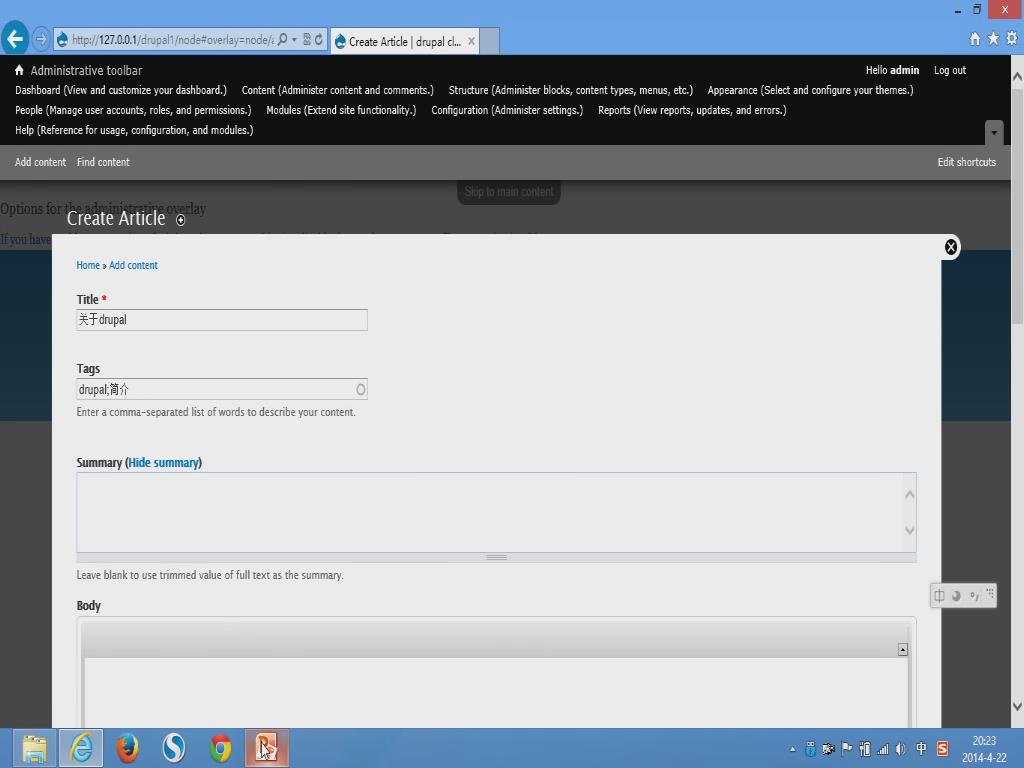1024x768 pixels.
Task: Open the Configuration admin menu item
Action: coord(507,110)
